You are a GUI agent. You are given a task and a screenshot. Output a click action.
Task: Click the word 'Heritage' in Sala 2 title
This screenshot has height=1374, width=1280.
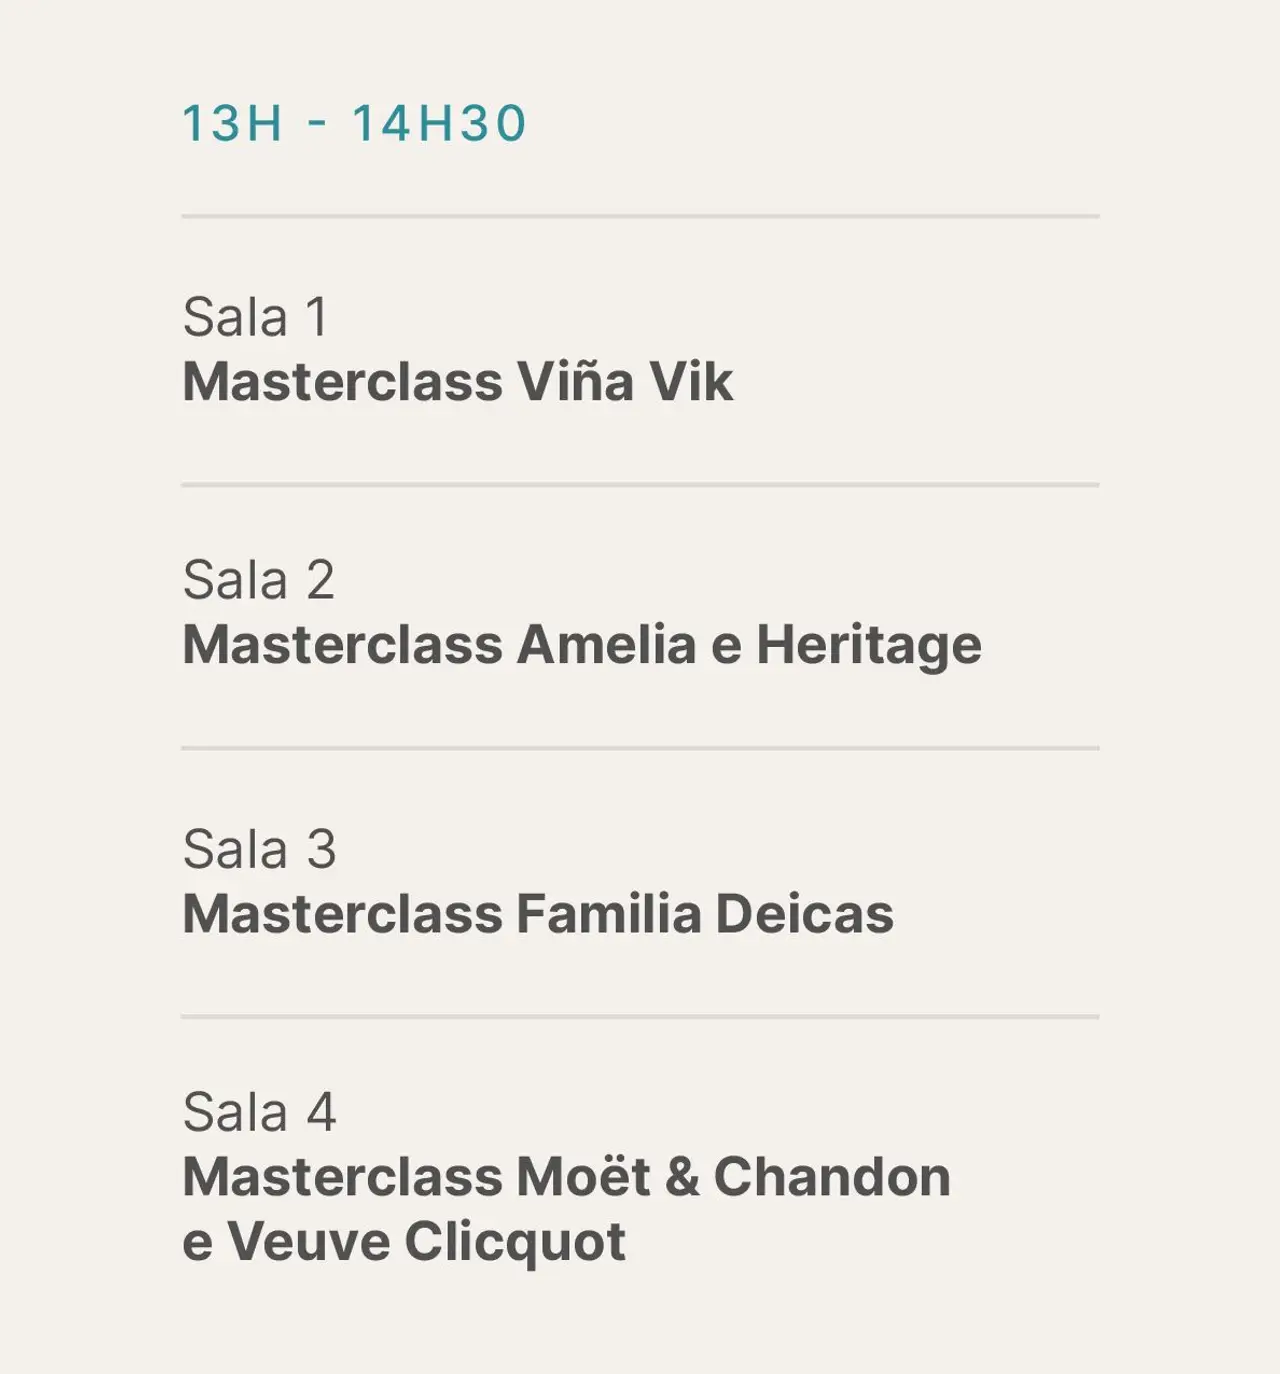[868, 645]
